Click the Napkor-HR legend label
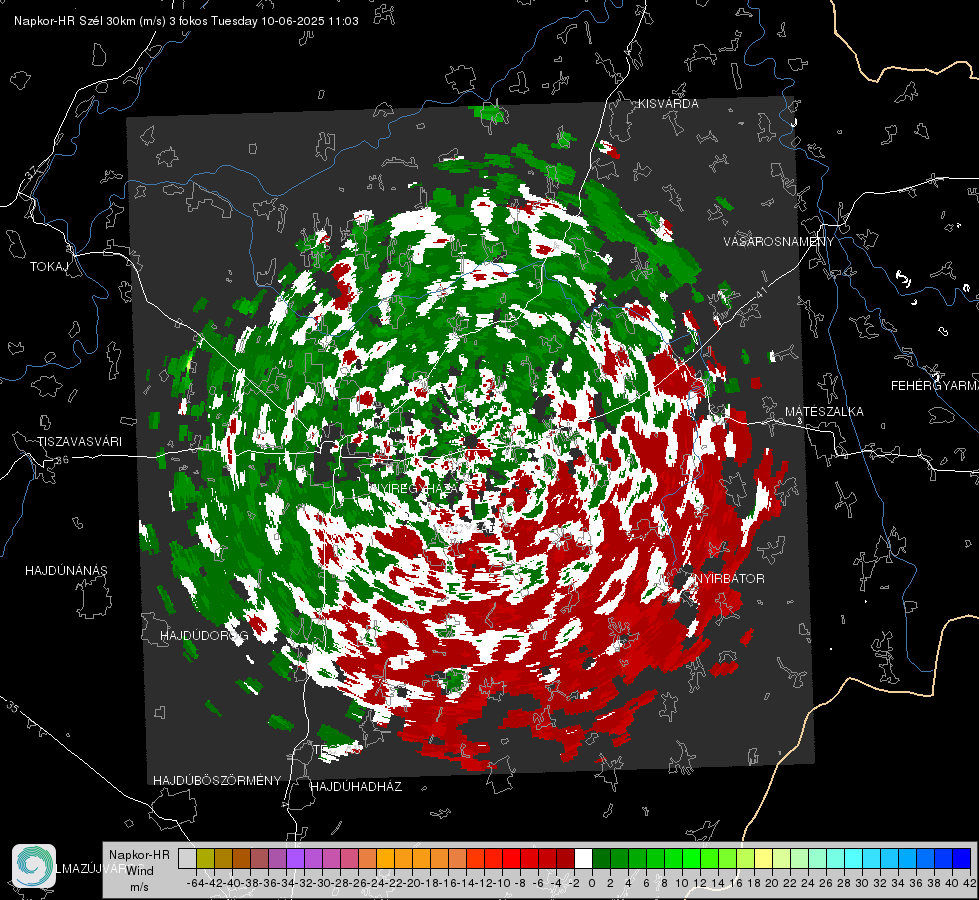Viewport: 979px width, 900px height. 139,855
